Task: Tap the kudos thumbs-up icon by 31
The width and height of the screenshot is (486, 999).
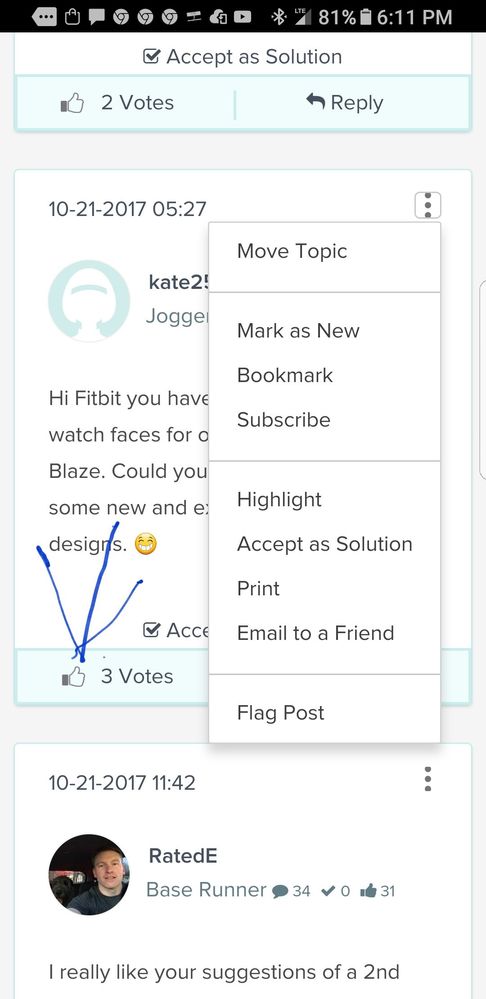Action: [x=368, y=891]
